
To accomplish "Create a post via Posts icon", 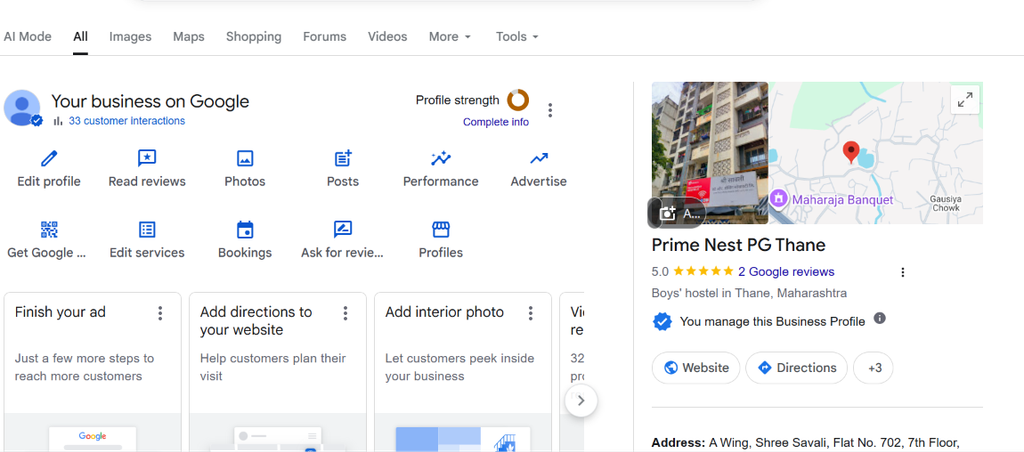I will 343,158.
